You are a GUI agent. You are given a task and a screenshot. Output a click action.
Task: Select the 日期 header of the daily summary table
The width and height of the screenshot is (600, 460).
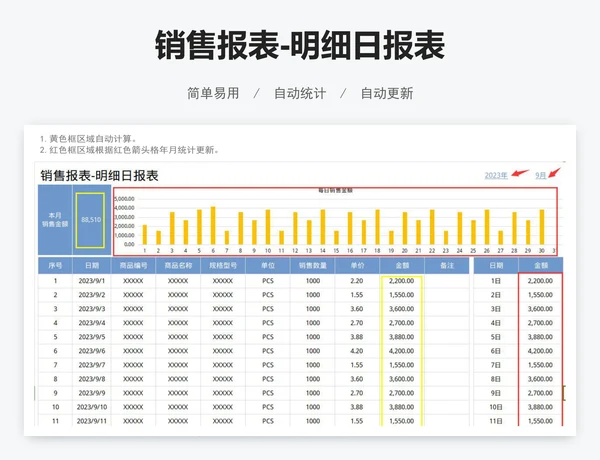point(496,266)
